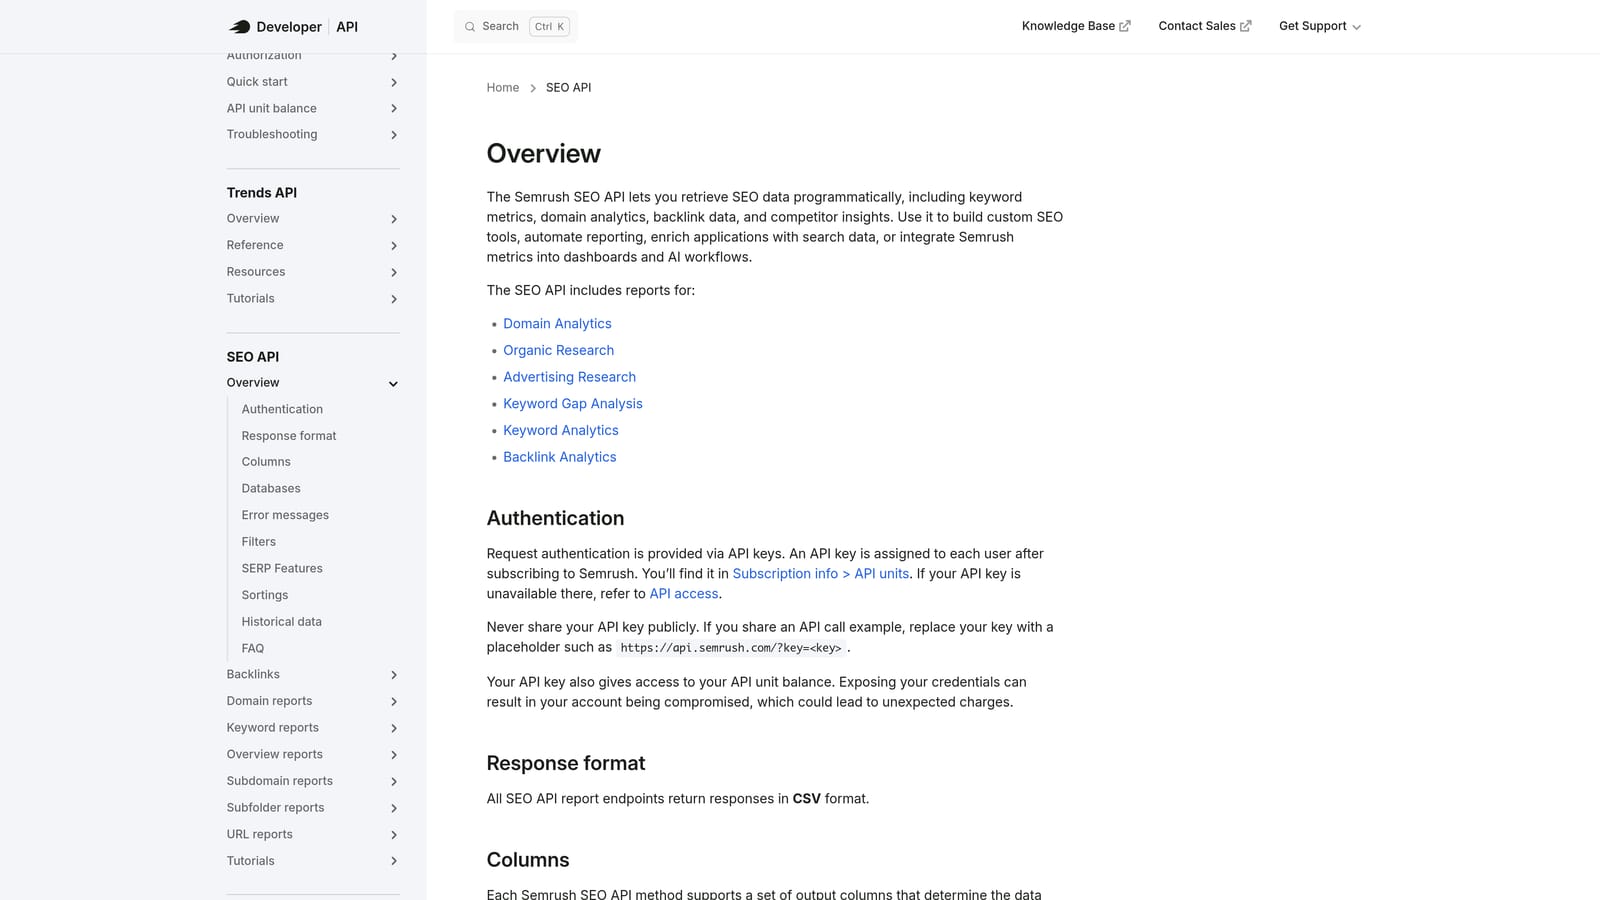Open SEO API Tutorials item

(251, 861)
